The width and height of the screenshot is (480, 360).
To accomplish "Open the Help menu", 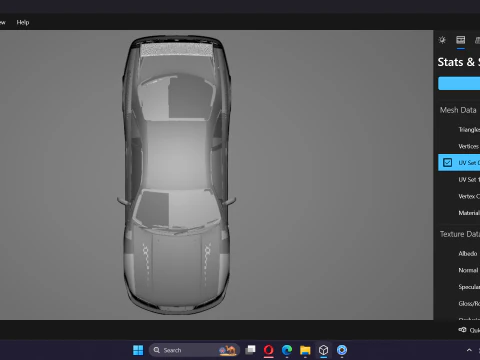I will coord(23,22).
